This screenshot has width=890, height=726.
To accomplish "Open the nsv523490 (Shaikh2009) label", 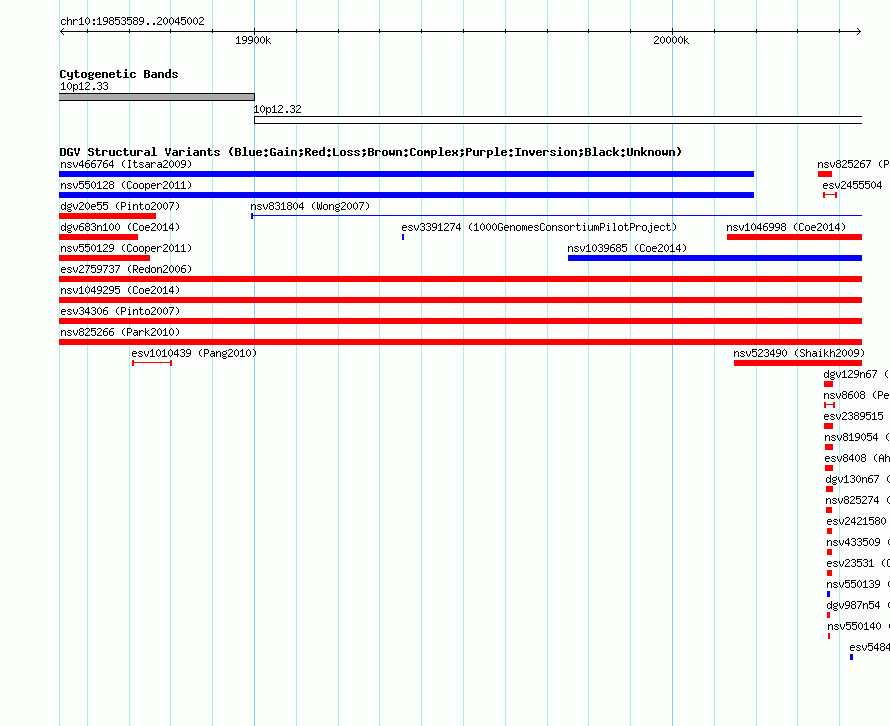I will pyautogui.click(x=799, y=354).
